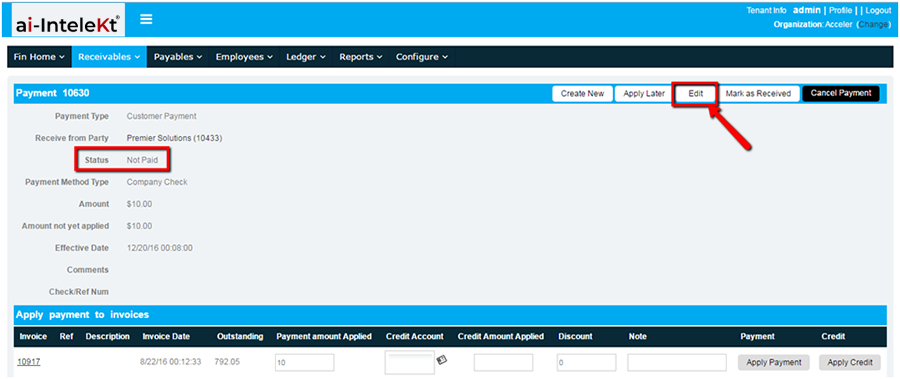Mark the payment as Received

(x=758, y=94)
